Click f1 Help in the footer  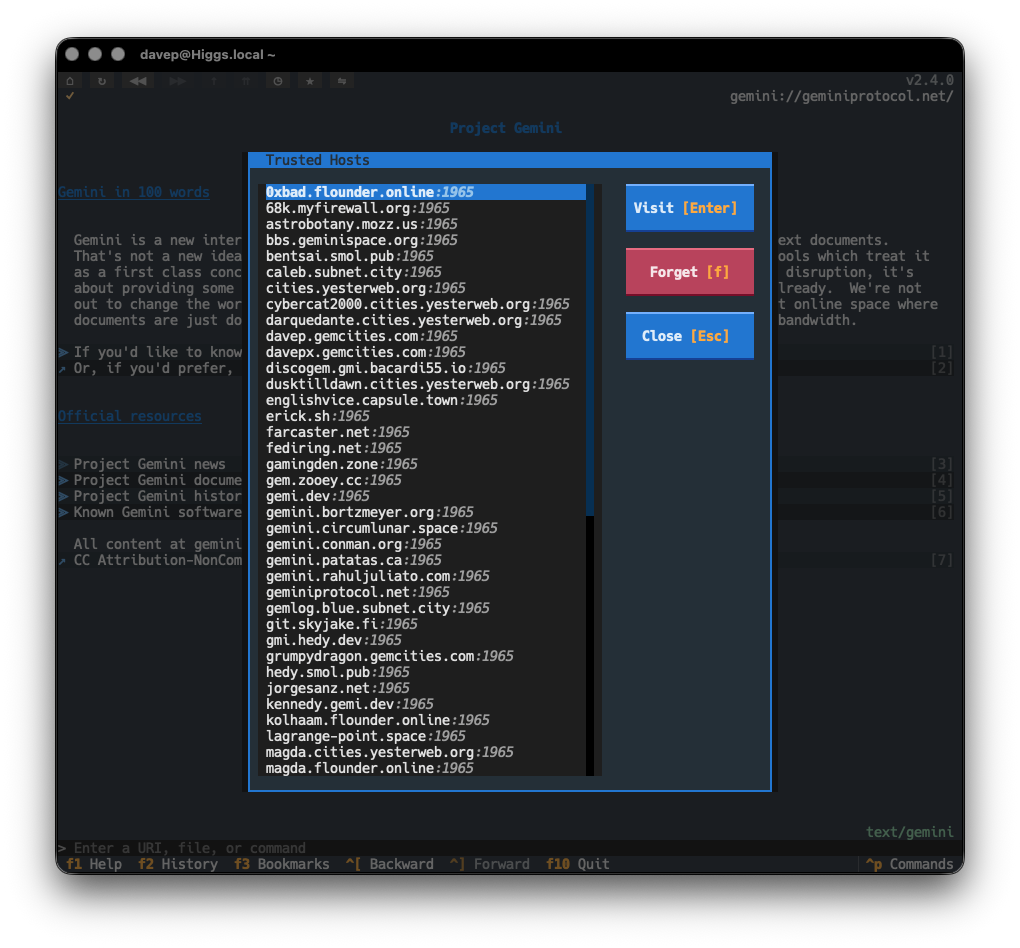[x=94, y=864]
